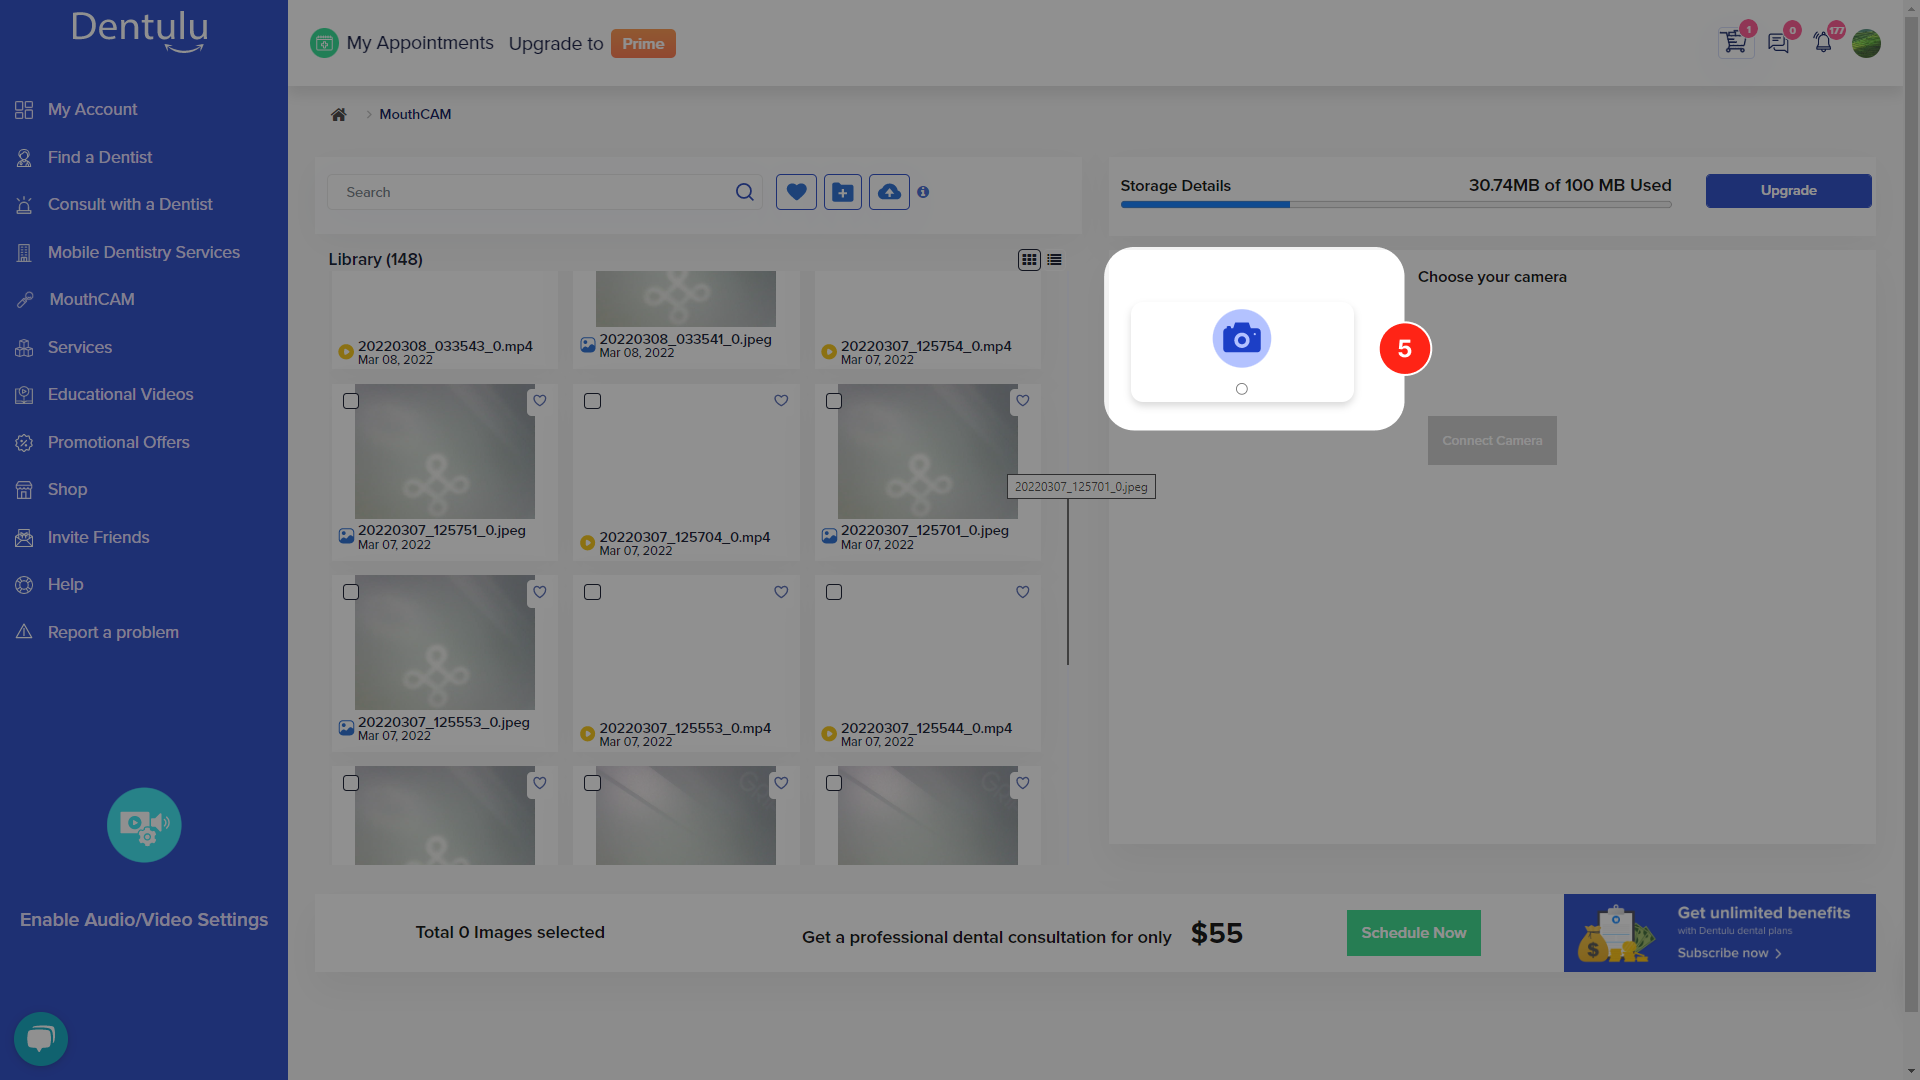
Task: Click the Enable Audio/Video Settings icon
Action: pos(144,824)
